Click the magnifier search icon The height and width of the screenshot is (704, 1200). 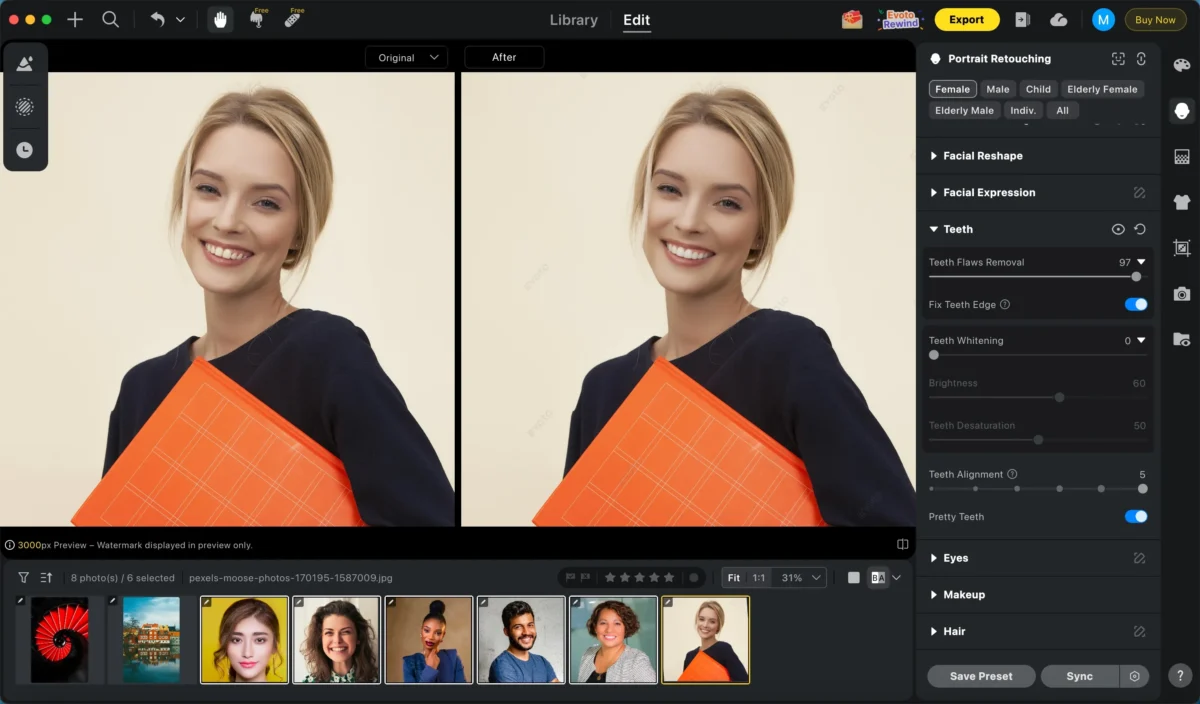111,19
